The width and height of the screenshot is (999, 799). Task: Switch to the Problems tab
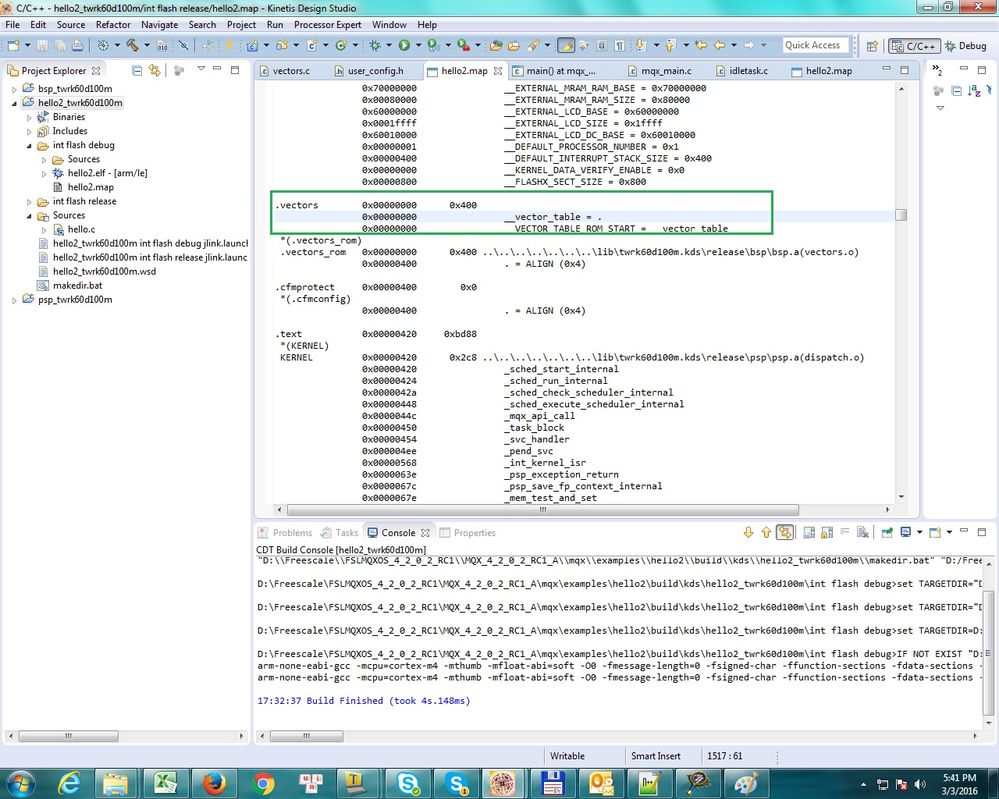[285, 533]
